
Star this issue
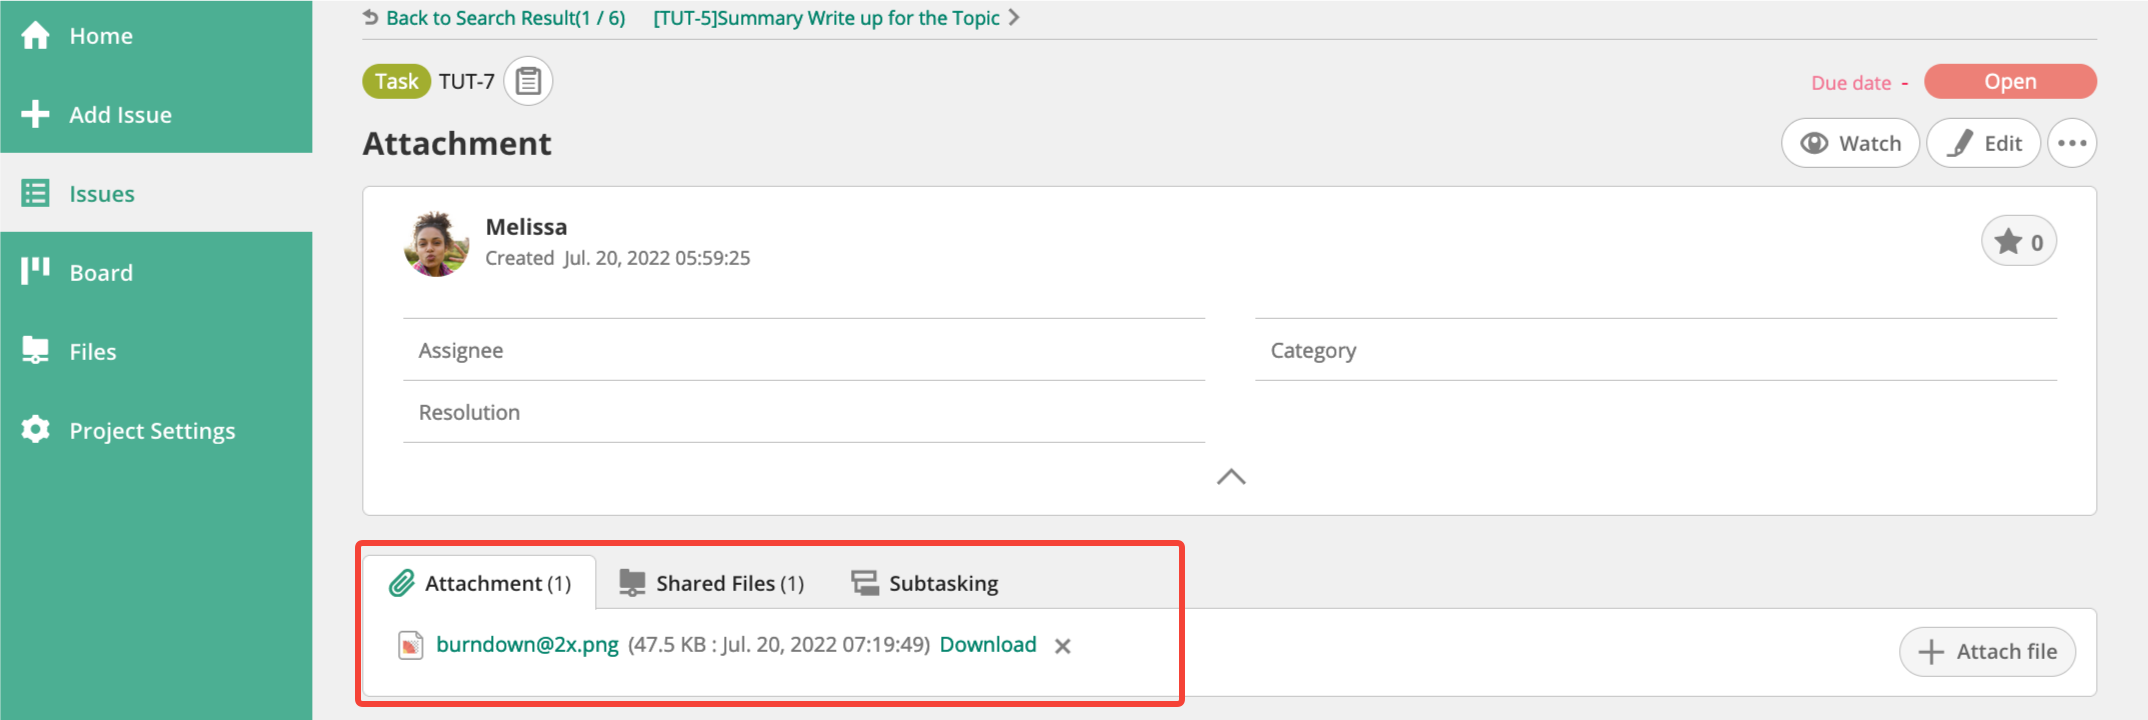2018,241
